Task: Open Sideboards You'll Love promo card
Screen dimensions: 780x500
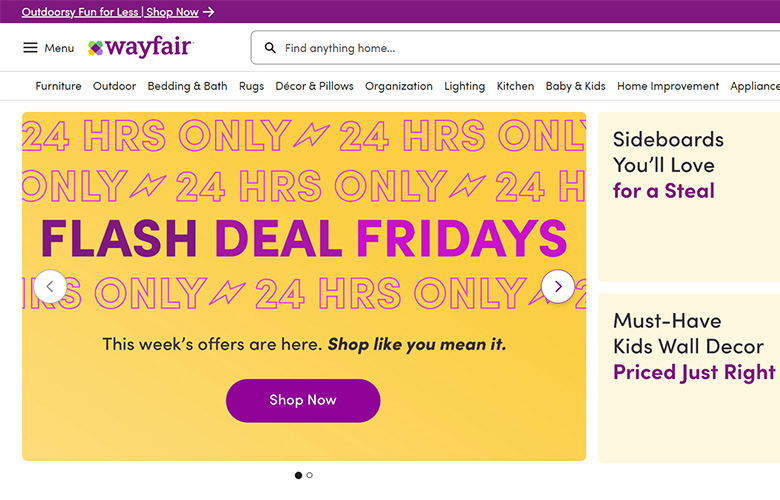Action: pyautogui.click(x=688, y=195)
